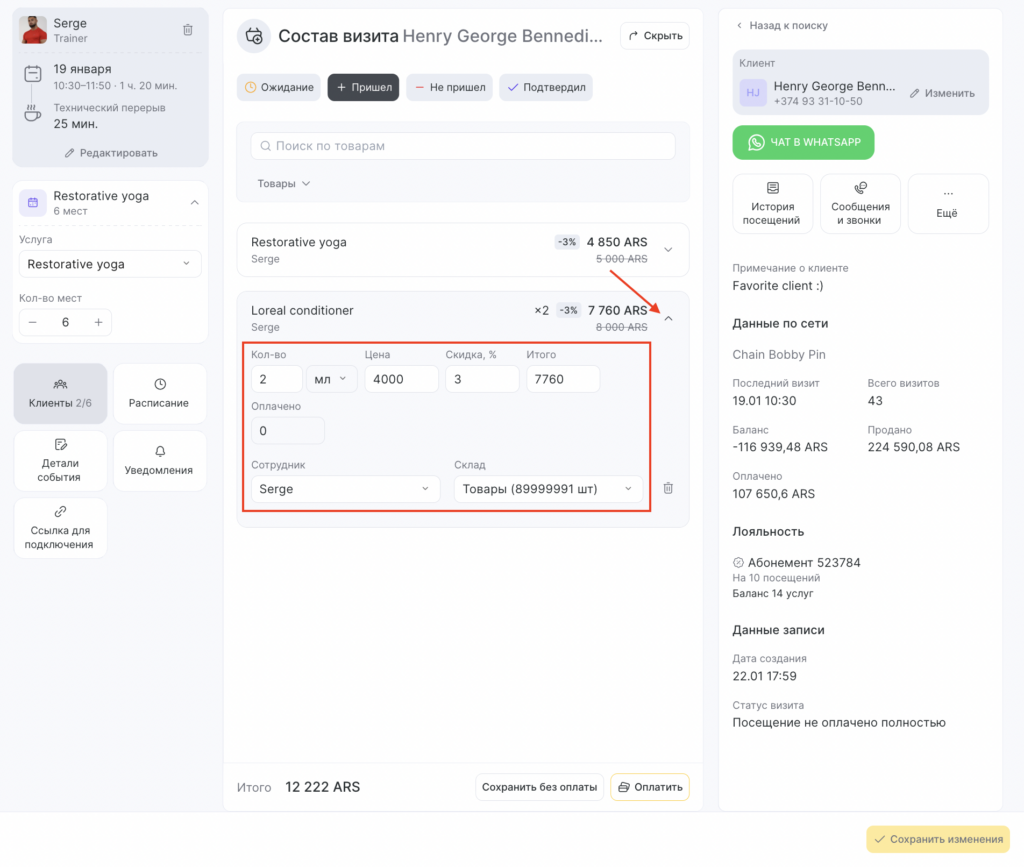This screenshot has height=867, width=1024.
Task: Set visit status to Ожидание
Action: (279, 88)
